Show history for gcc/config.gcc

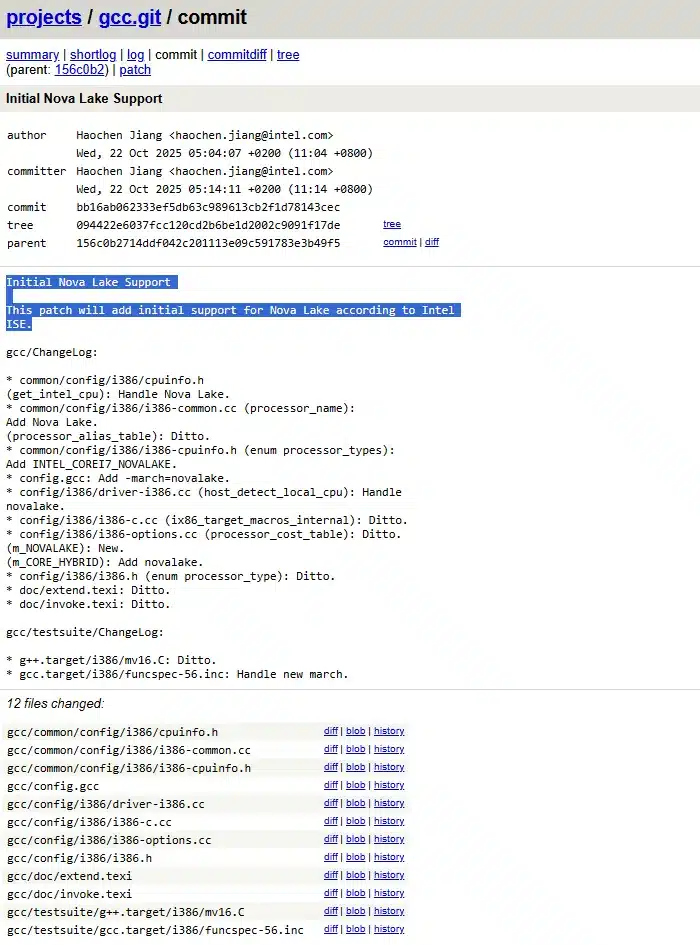389,785
